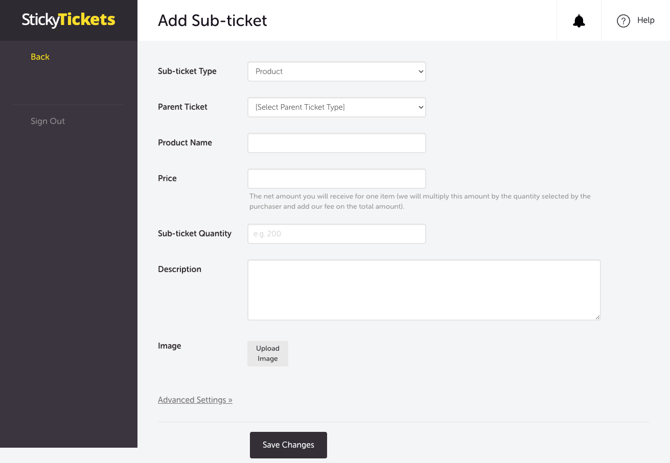Click the Sub-ticket Type label

point(187,71)
